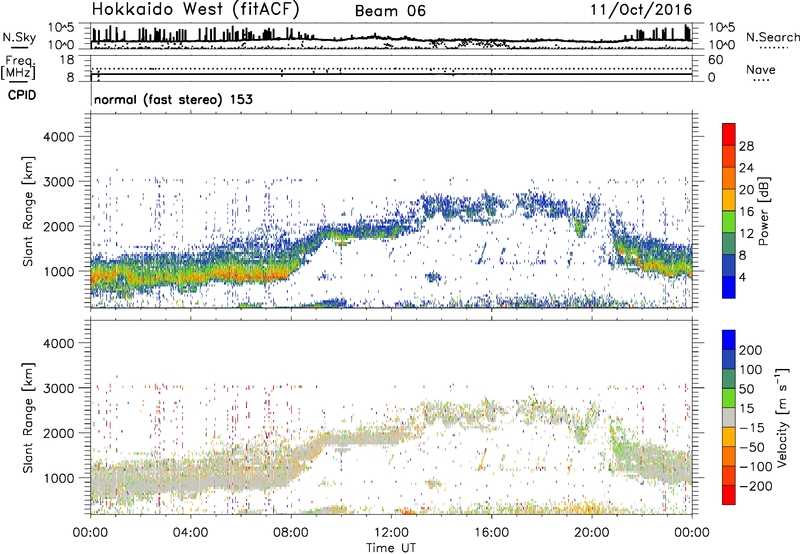Image resolution: width=800 pixels, height=554 pixels.
Task: Click the '20:00' time axis tick
Action: coord(592,533)
